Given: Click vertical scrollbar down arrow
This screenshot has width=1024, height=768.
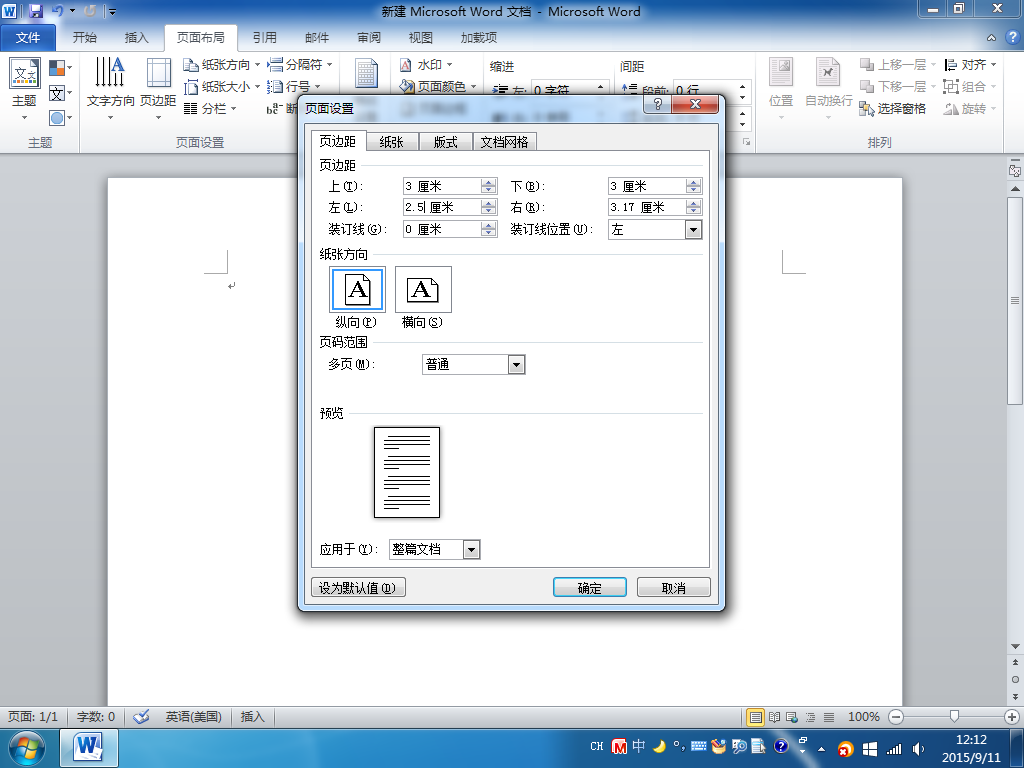Looking at the screenshot, I should point(1015,647).
